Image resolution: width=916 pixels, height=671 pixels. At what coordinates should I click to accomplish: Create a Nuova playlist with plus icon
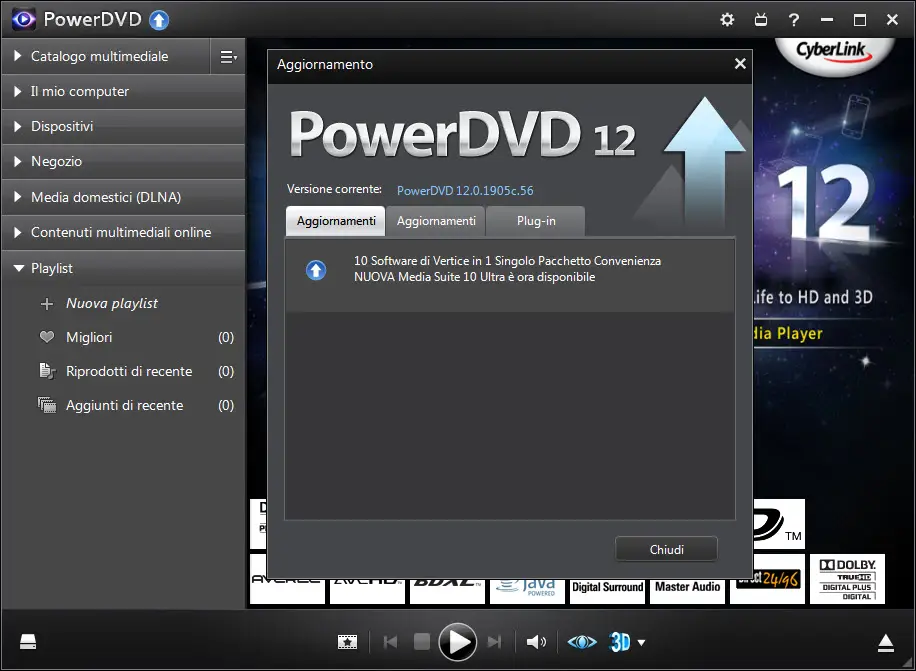47,304
